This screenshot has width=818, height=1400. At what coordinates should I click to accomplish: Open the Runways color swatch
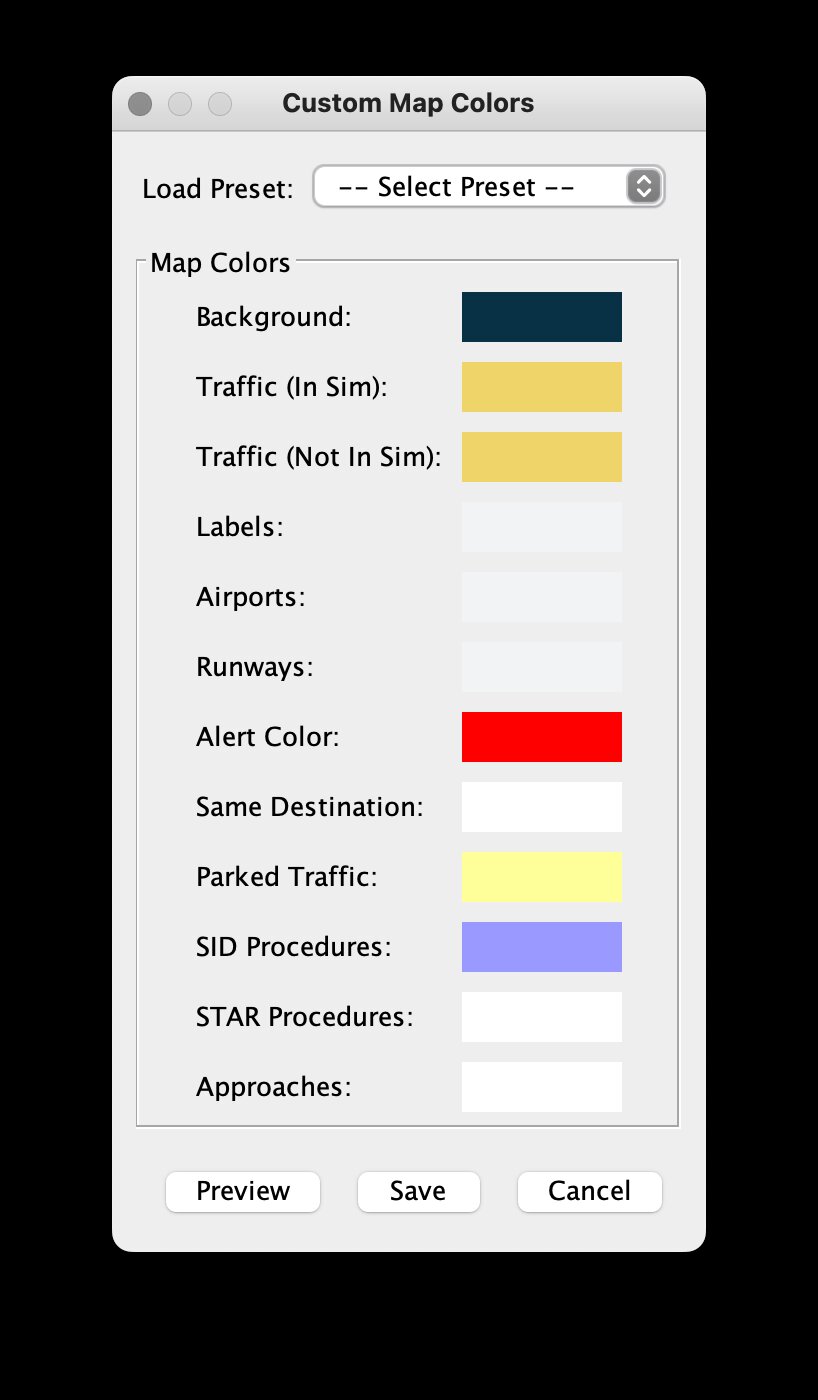click(541, 667)
